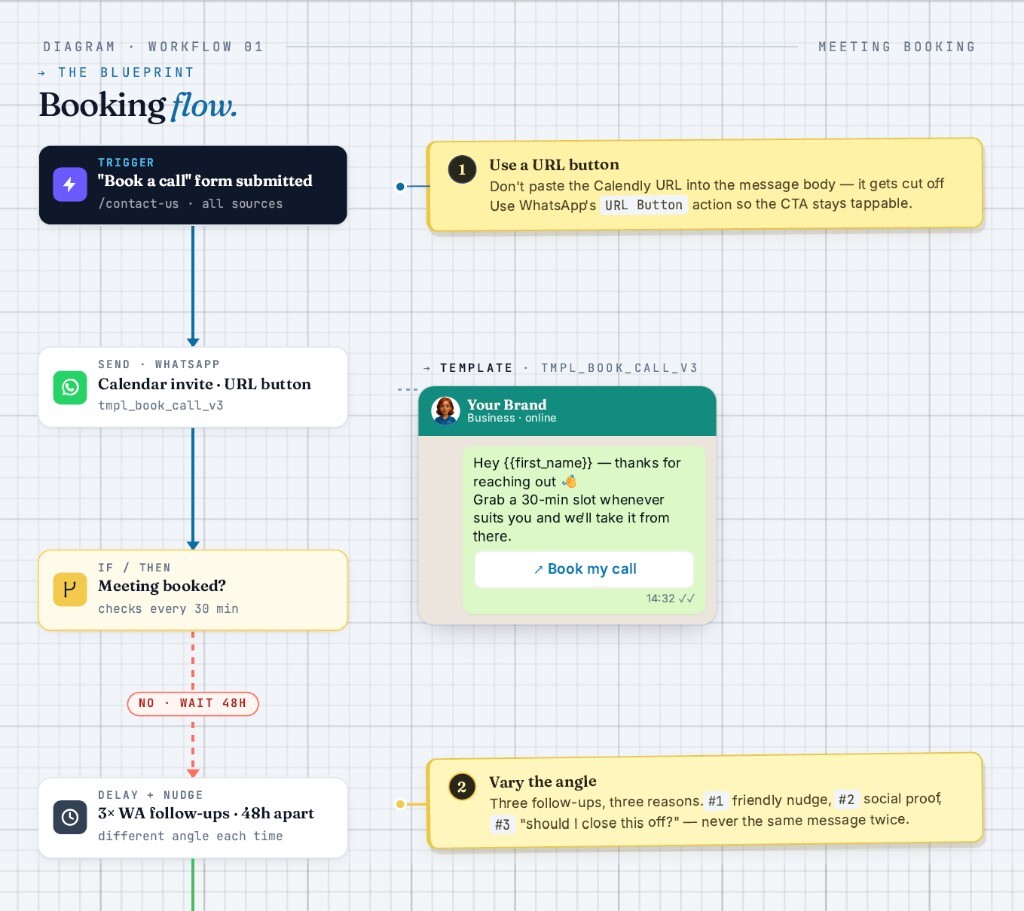Click the TMPL_BOOK_CALL_V3 template label
Image resolution: width=1024 pixels, height=911 pixels.
(619, 368)
